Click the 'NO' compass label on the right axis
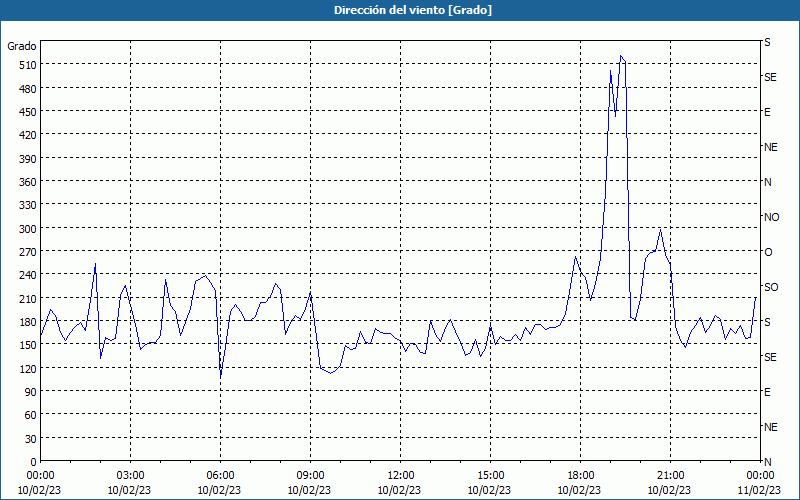The image size is (800, 500). [771, 217]
